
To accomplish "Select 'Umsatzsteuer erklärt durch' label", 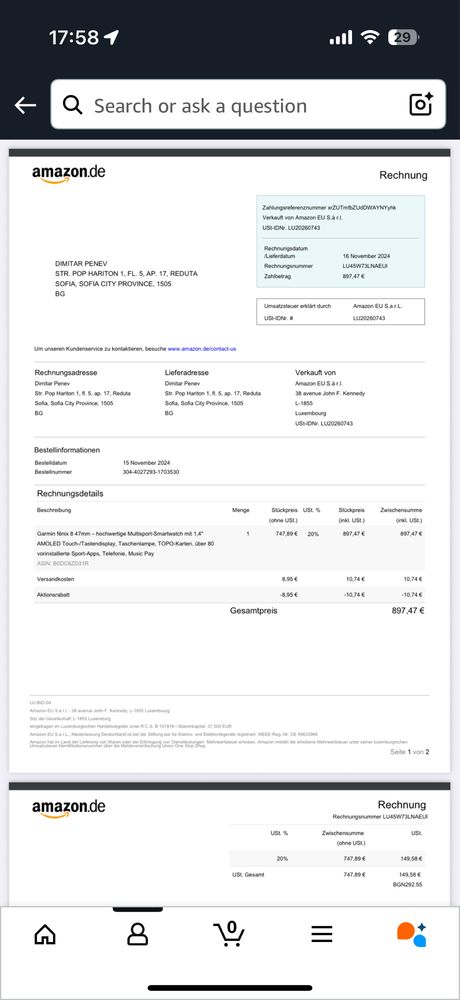I will click(297, 306).
